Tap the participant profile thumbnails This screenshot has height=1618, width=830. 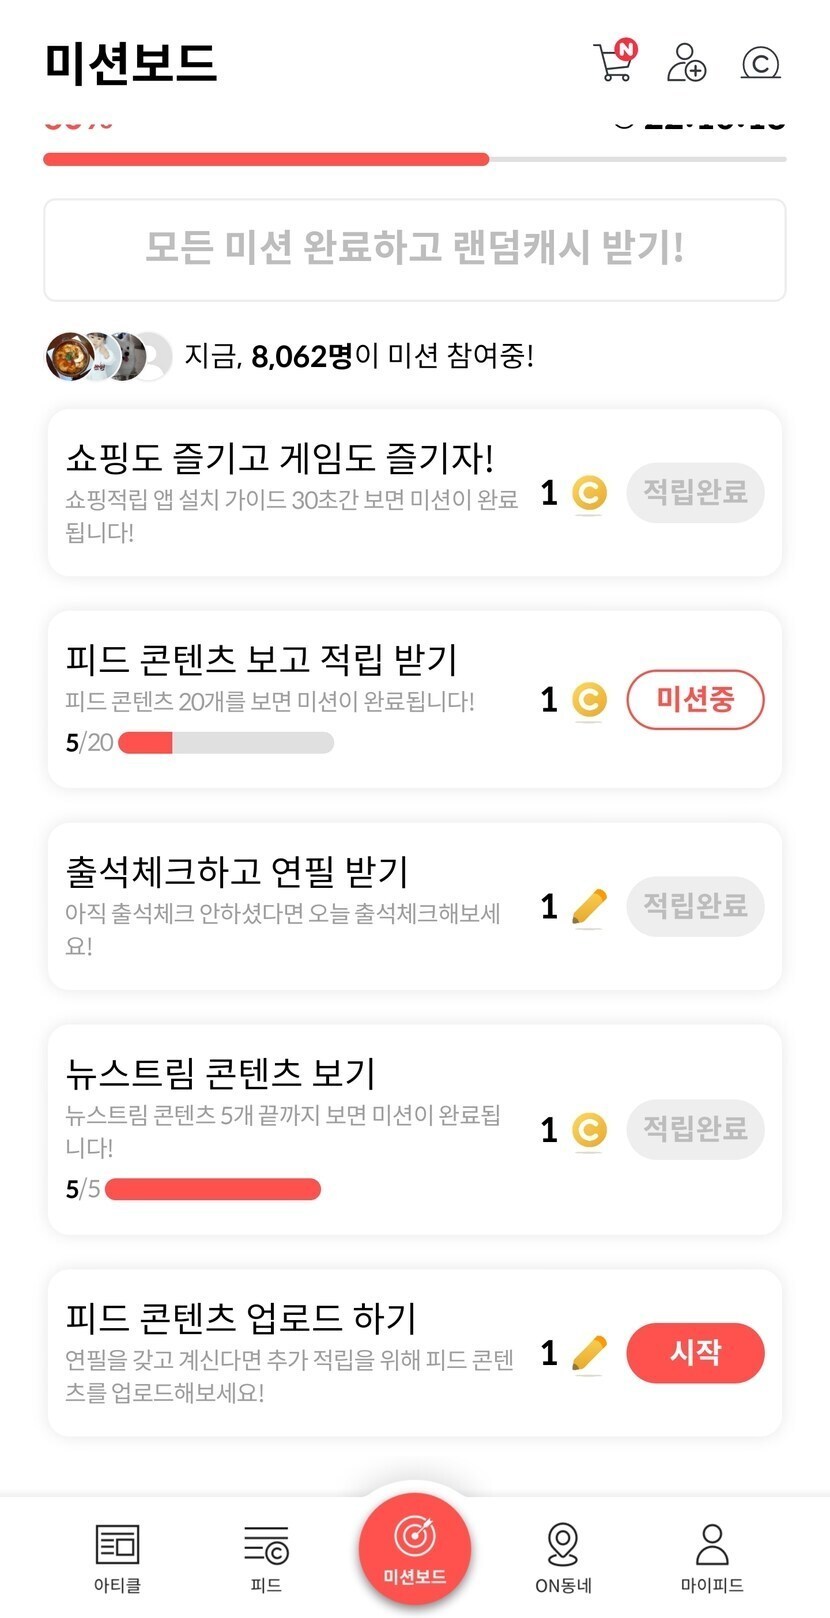[108, 356]
